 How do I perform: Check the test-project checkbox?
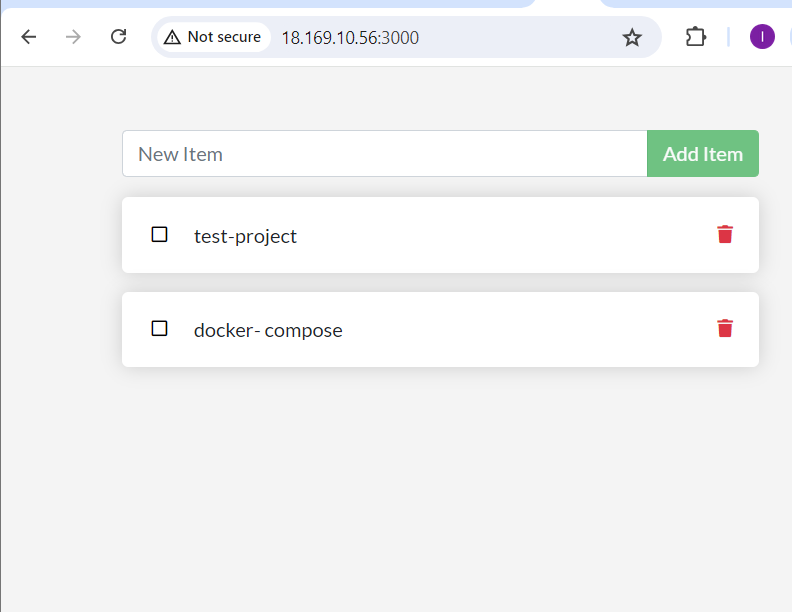pyautogui.click(x=159, y=235)
